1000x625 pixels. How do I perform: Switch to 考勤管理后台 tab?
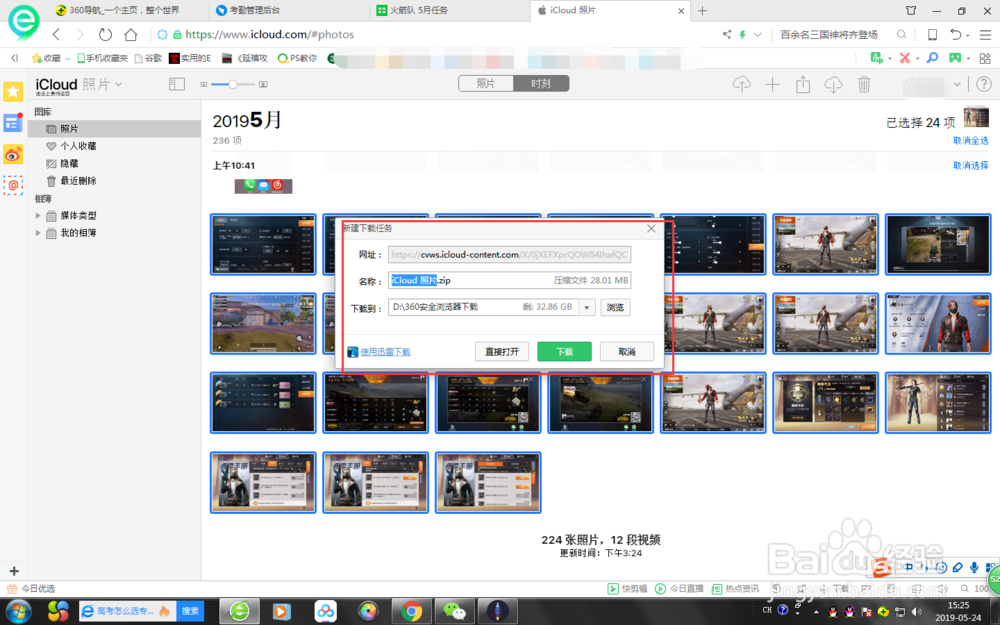[x=255, y=10]
